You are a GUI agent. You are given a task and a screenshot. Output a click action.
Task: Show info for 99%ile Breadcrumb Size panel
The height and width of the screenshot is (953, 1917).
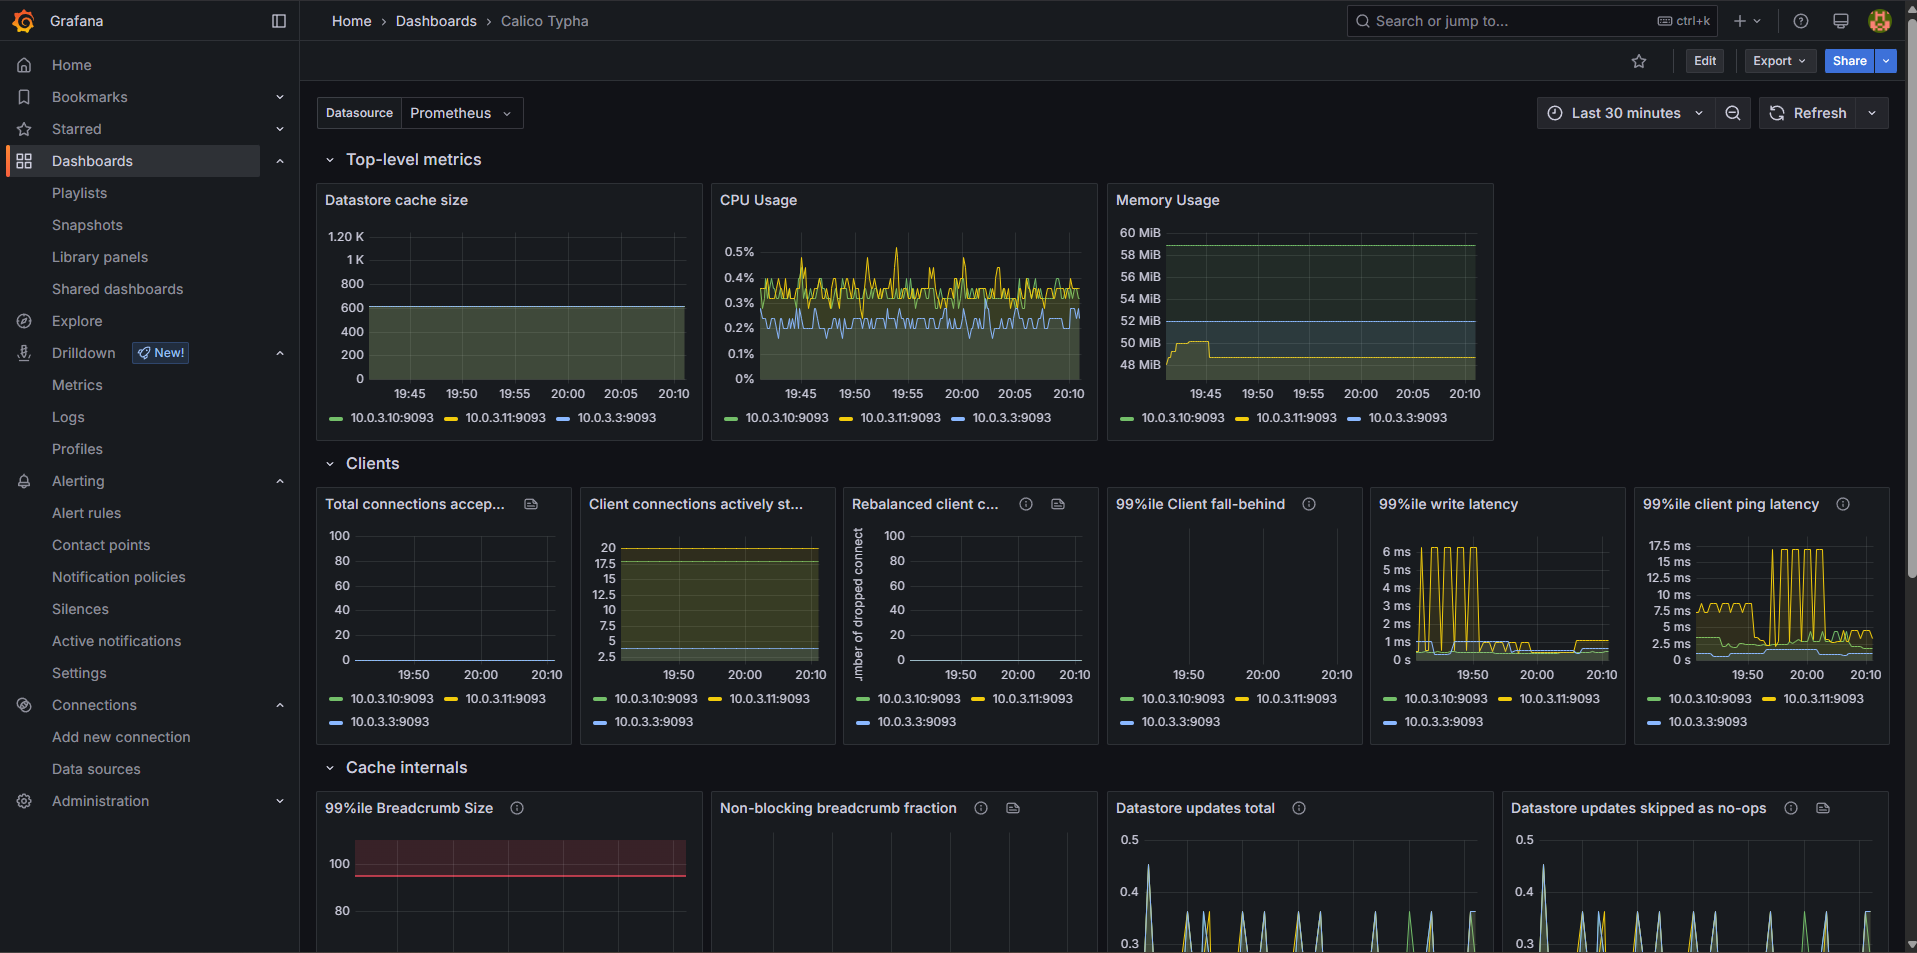(x=517, y=808)
